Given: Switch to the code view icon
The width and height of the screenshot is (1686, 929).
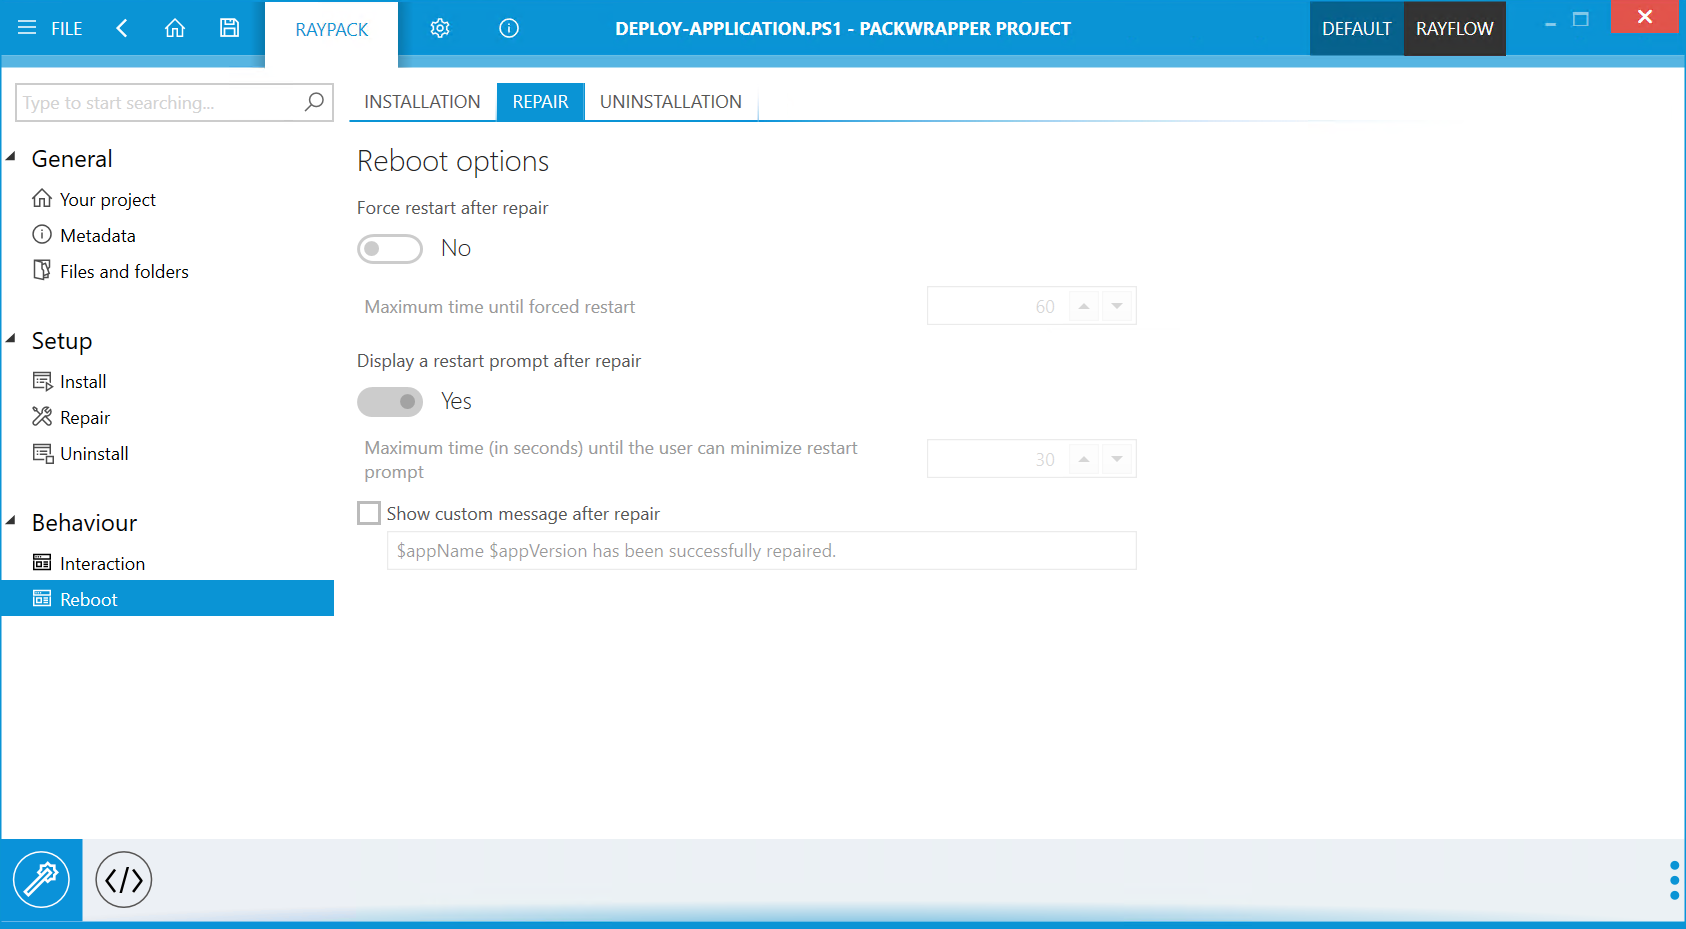Looking at the screenshot, I should point(123,880).
